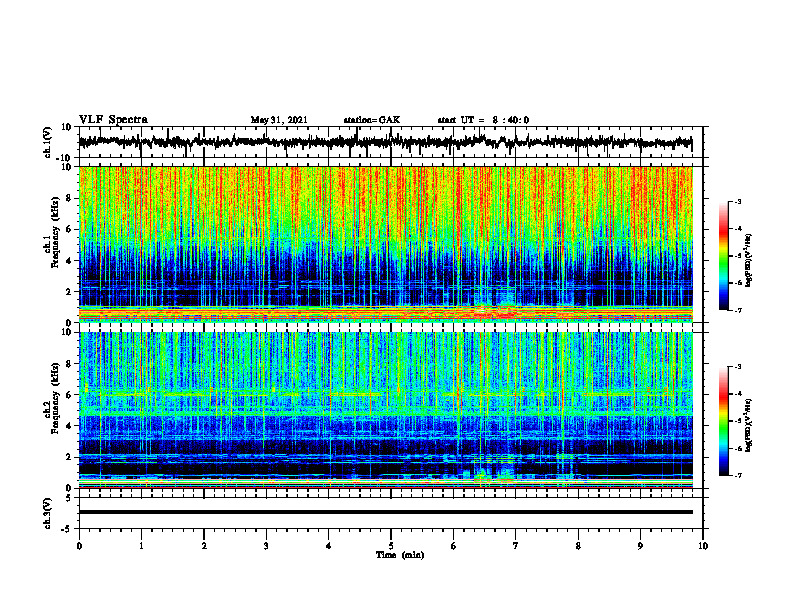
Task: Click the ch.1 color scale bar
Action: pos(723,256)
